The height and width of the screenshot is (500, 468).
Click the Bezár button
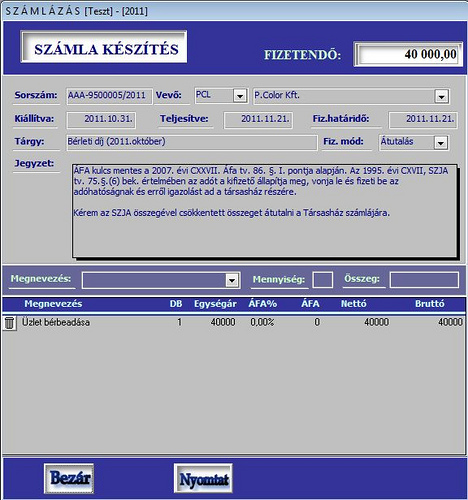point(69,478)
